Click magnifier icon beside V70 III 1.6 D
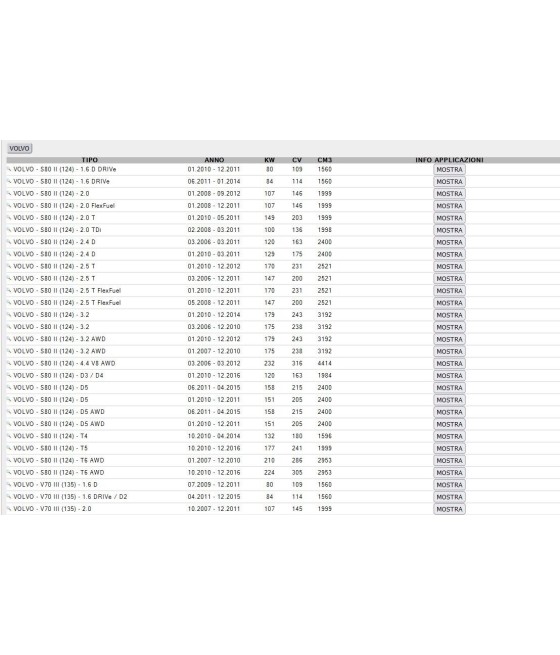 point(9,485)
